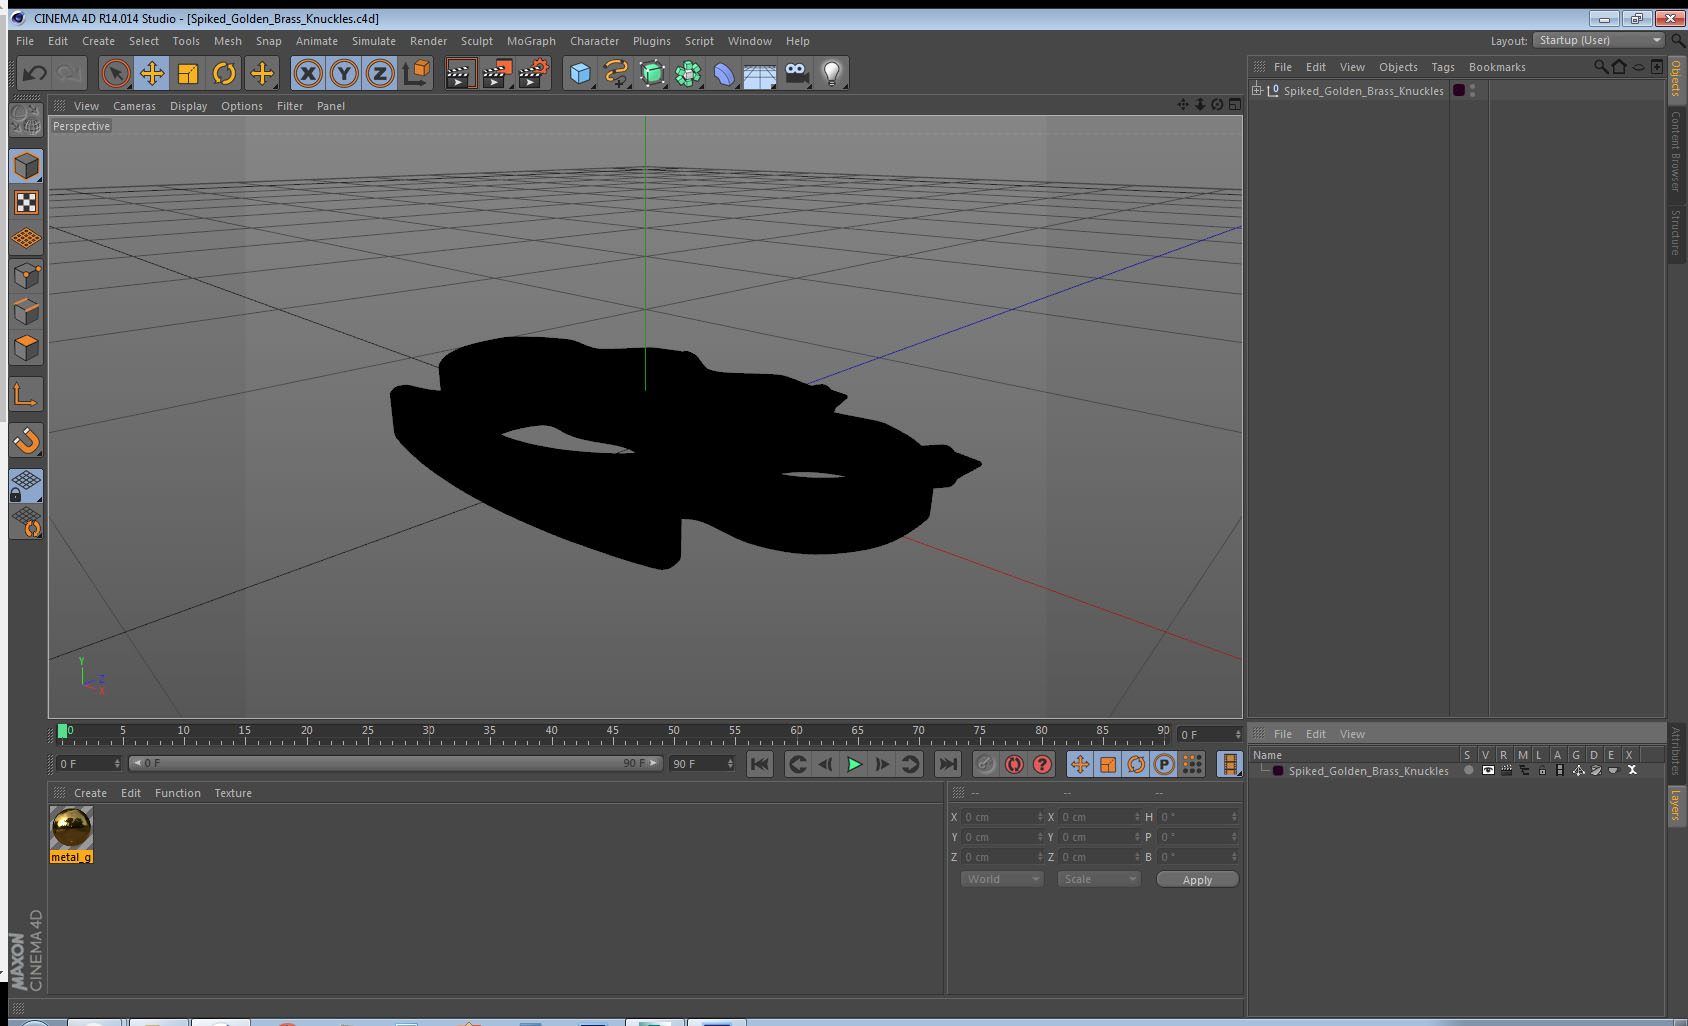Open the World coordinate dropdown
Viewport: 1688px width, 1026px height.
[1002, 879]
